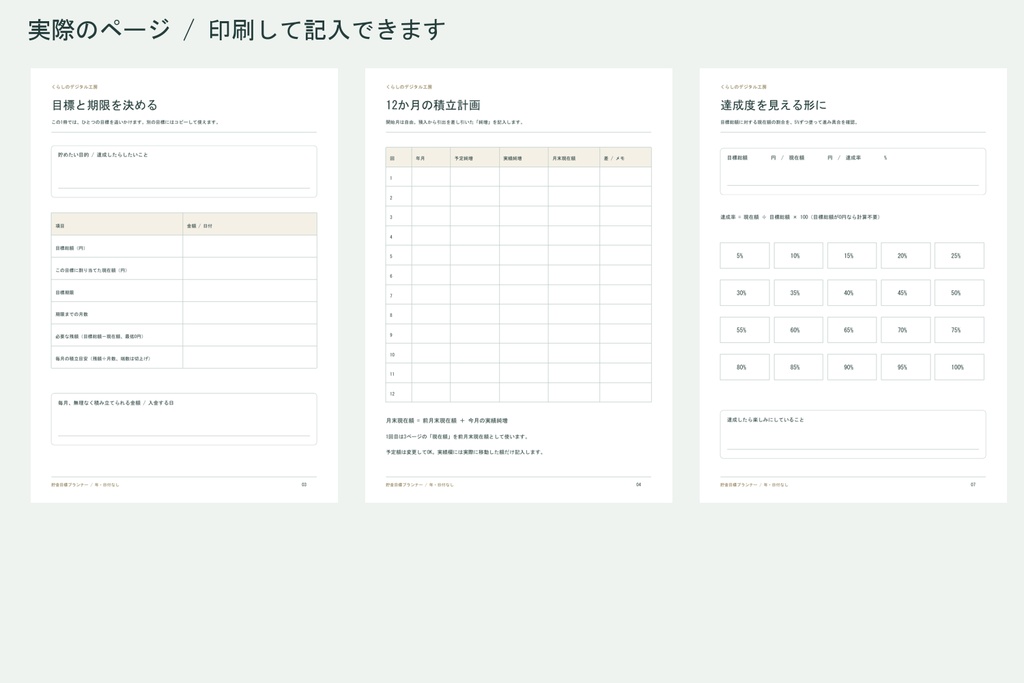Image resolution: width=1024 pixels, height=683 pixels.
Task: Click page number 03 in footer
Action: coord(304,484)
